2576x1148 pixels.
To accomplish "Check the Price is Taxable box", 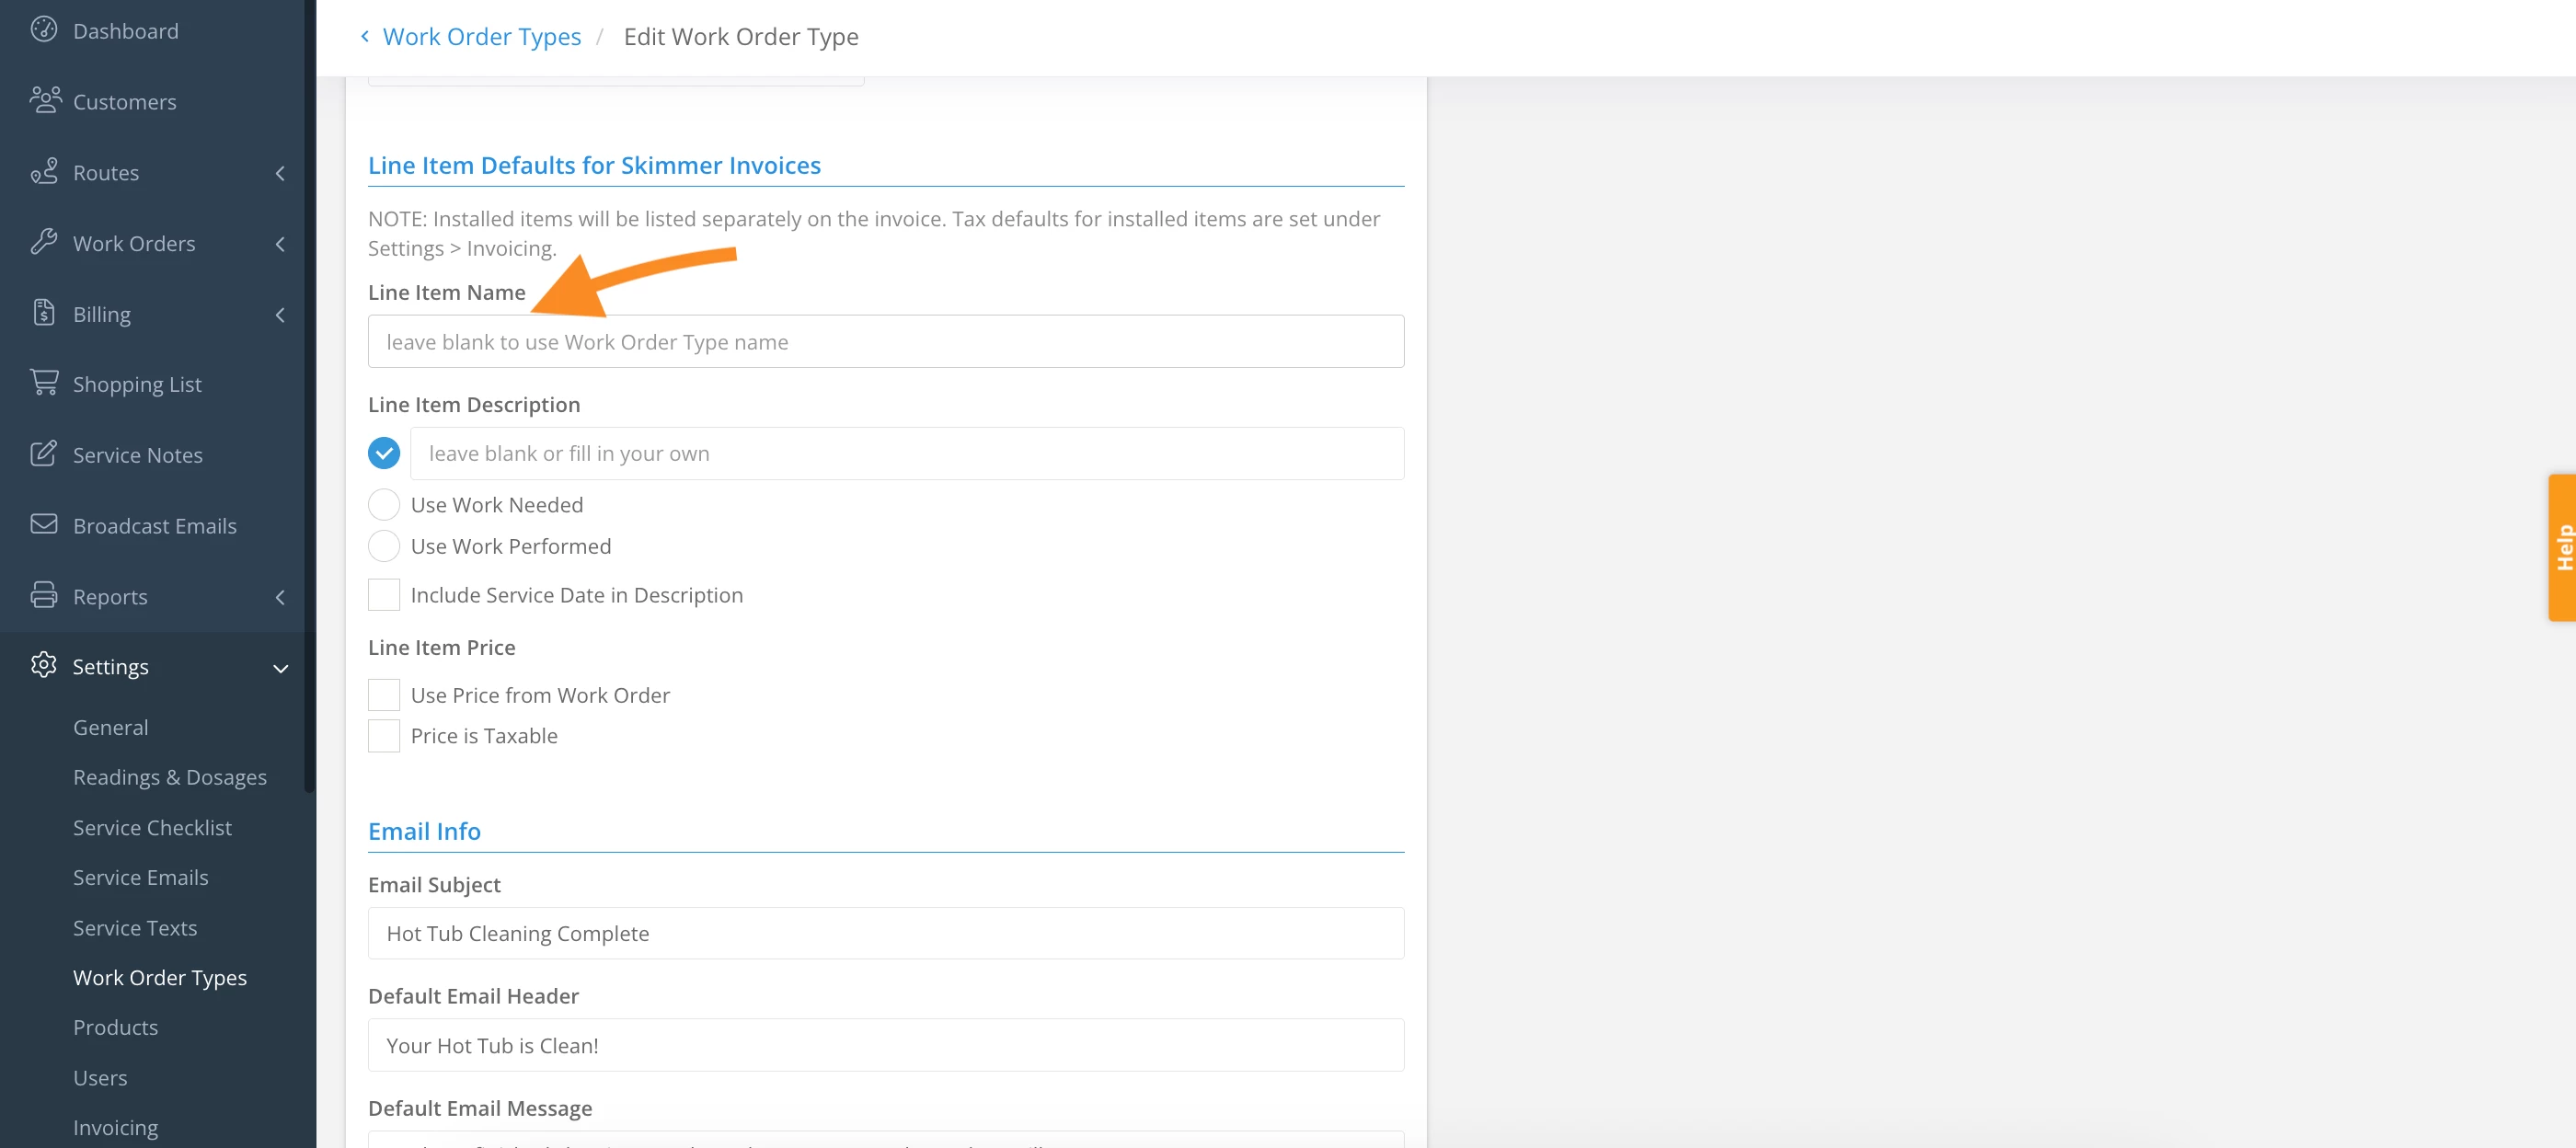I will [x=383, y=736].
